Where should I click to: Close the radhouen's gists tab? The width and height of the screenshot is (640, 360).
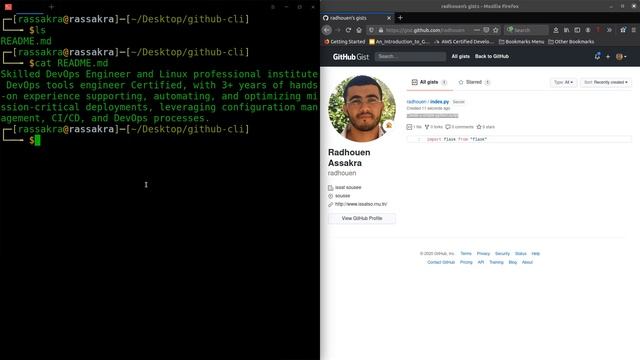pyautogui.click(x=389, y=18)
